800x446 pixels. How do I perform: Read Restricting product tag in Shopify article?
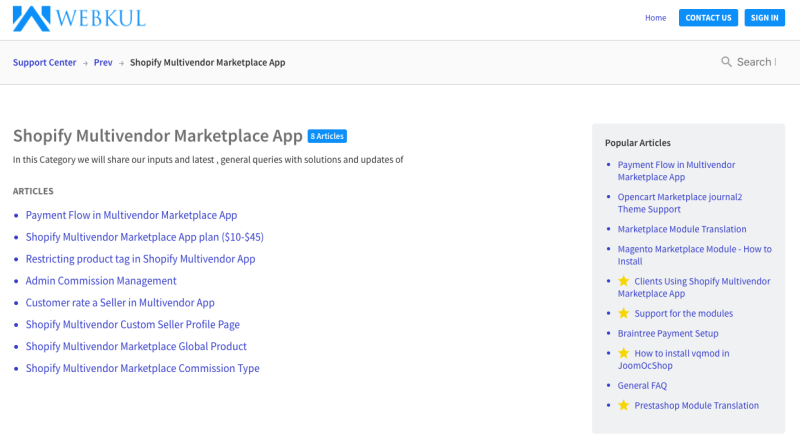click(140, 259)
